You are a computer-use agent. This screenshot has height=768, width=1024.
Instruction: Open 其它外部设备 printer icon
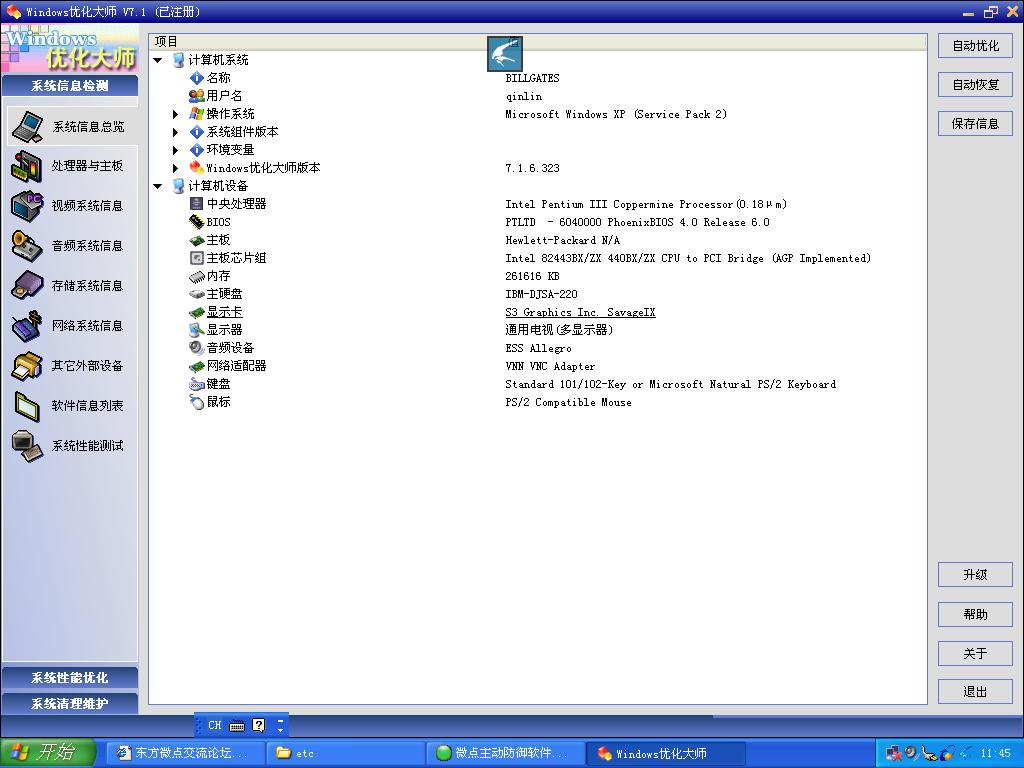(27, 366)
